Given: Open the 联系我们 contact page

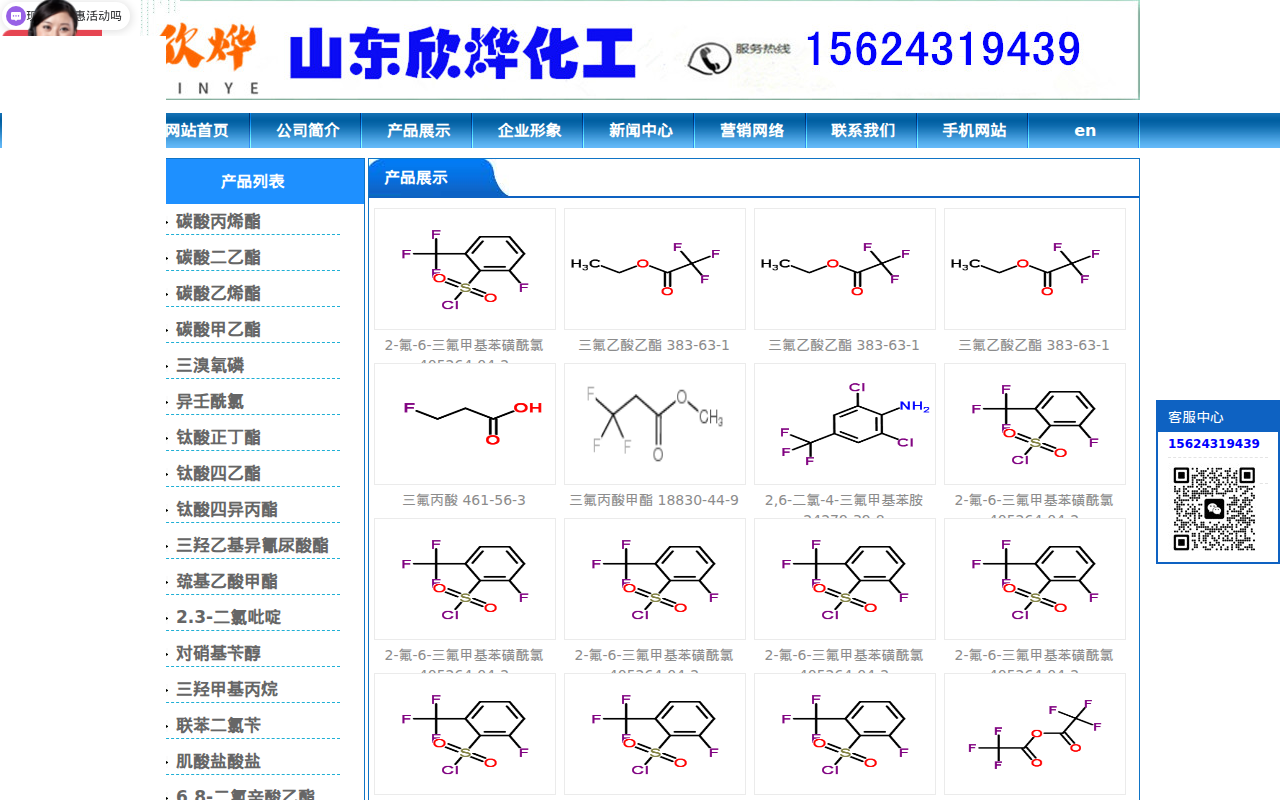Looking at the screenshot, I should pyautogui.click(x=861, y=130).
